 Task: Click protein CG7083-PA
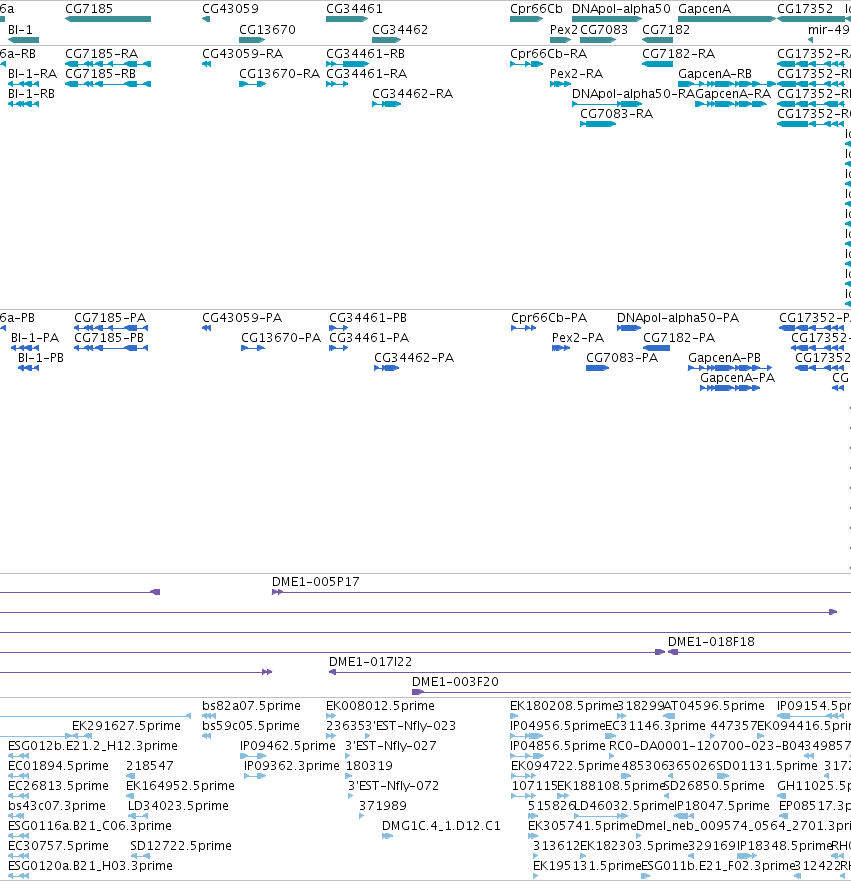(x=622, y=358)
